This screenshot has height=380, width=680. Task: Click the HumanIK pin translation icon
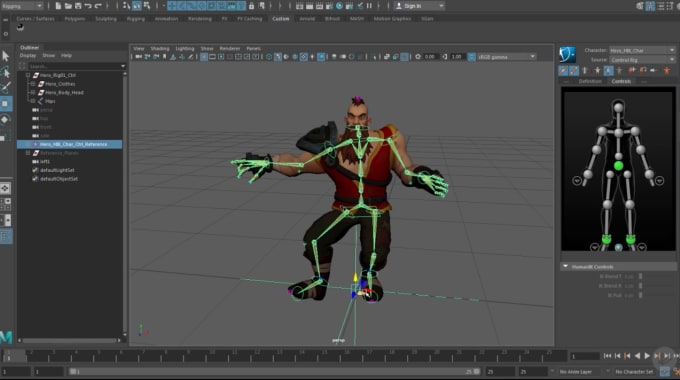[x=631, y=70]
